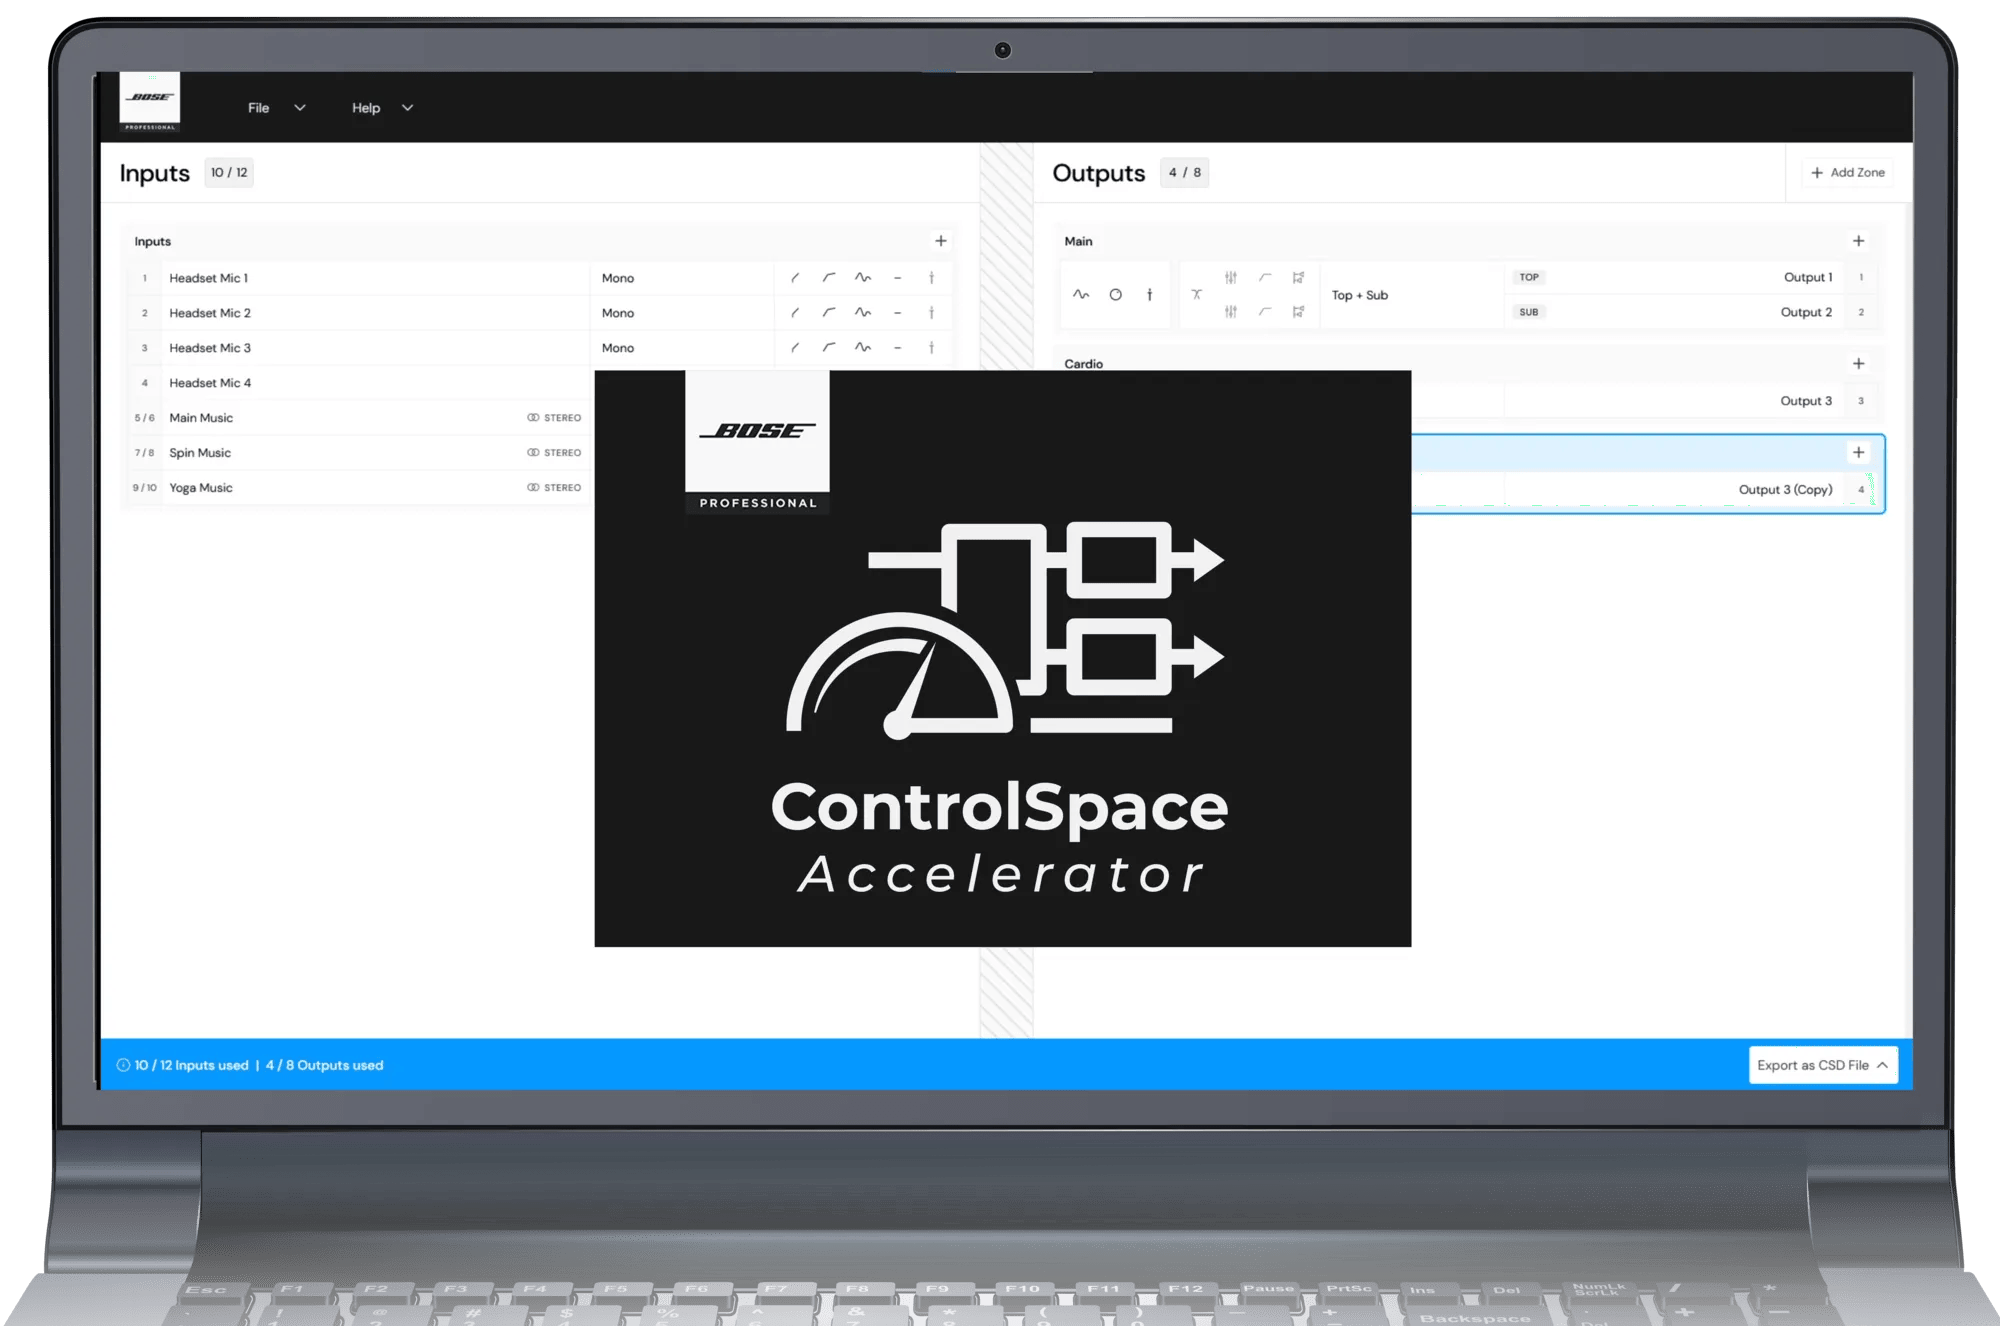Select the Main Music input row

[358, 418]
